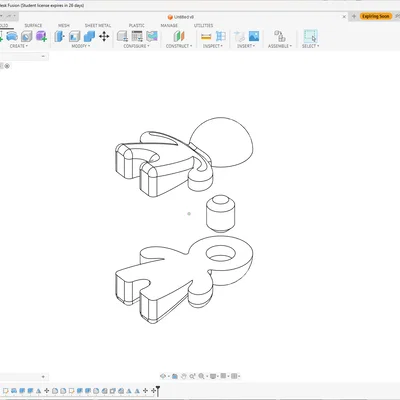The width and height of the screenshot is (400, 400).
Task: Click the Insert Derive icon
Action: point(239,36)
